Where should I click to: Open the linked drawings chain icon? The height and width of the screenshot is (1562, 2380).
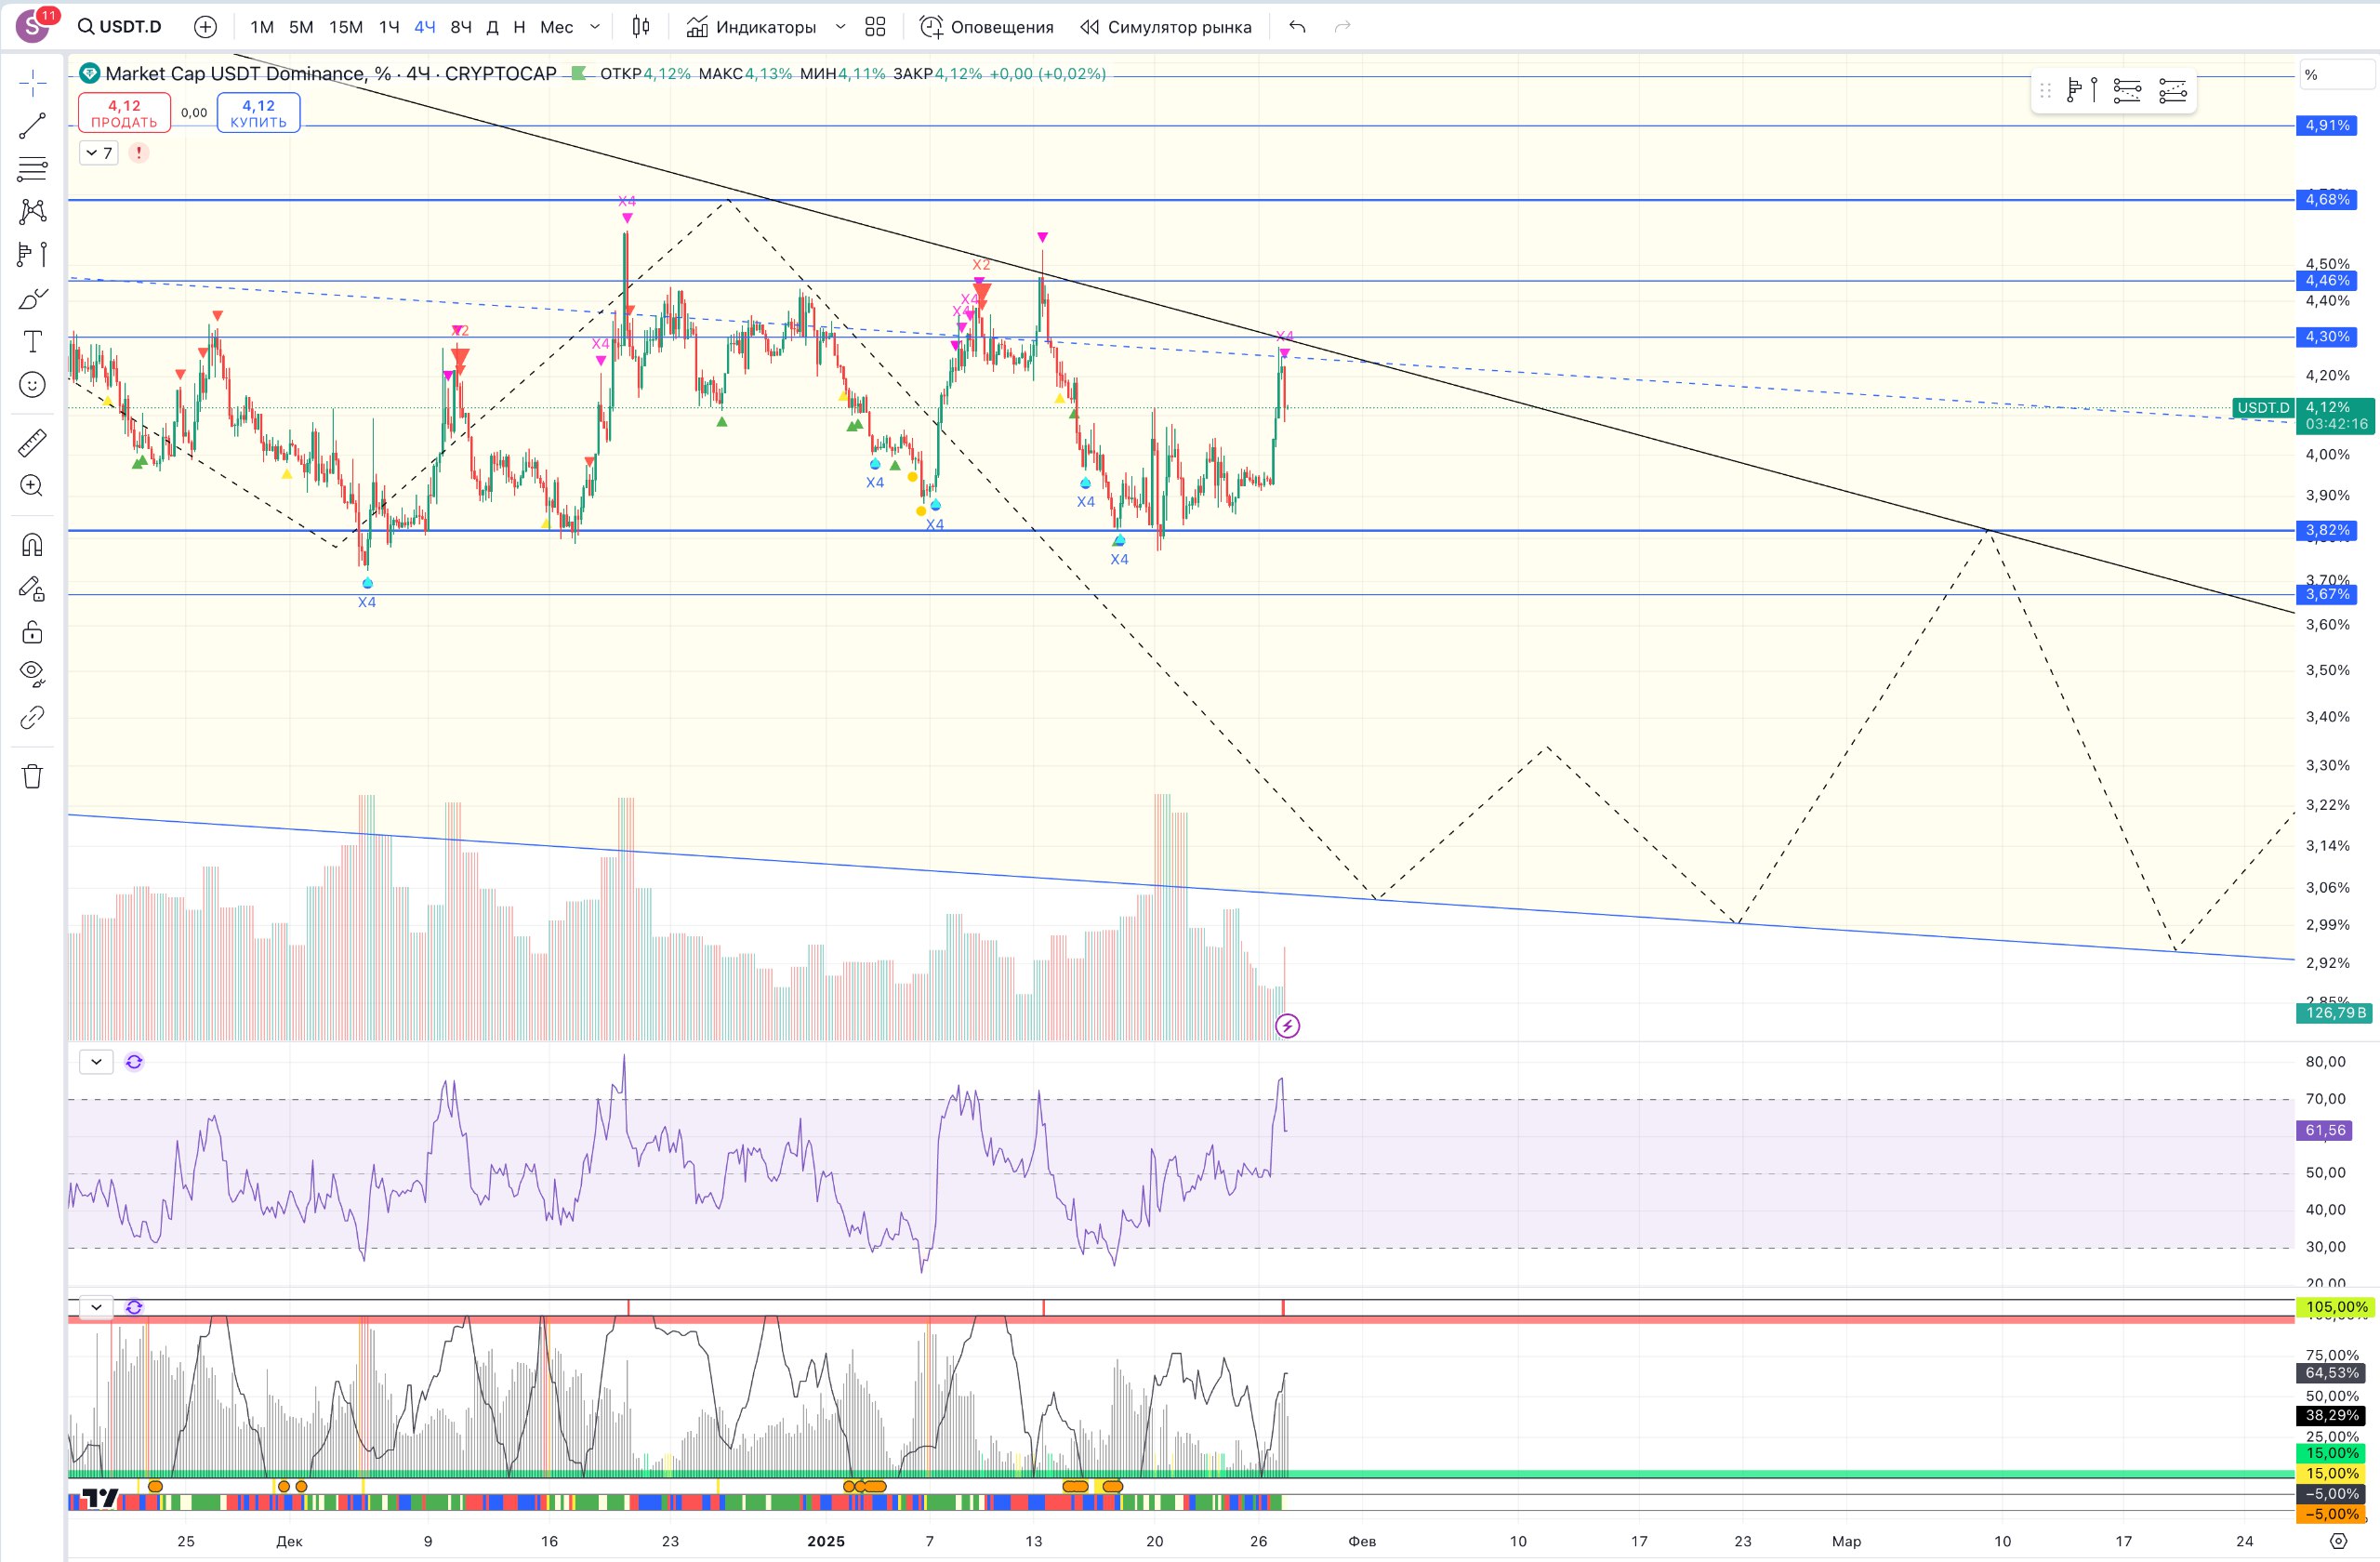tap(32, 718)
